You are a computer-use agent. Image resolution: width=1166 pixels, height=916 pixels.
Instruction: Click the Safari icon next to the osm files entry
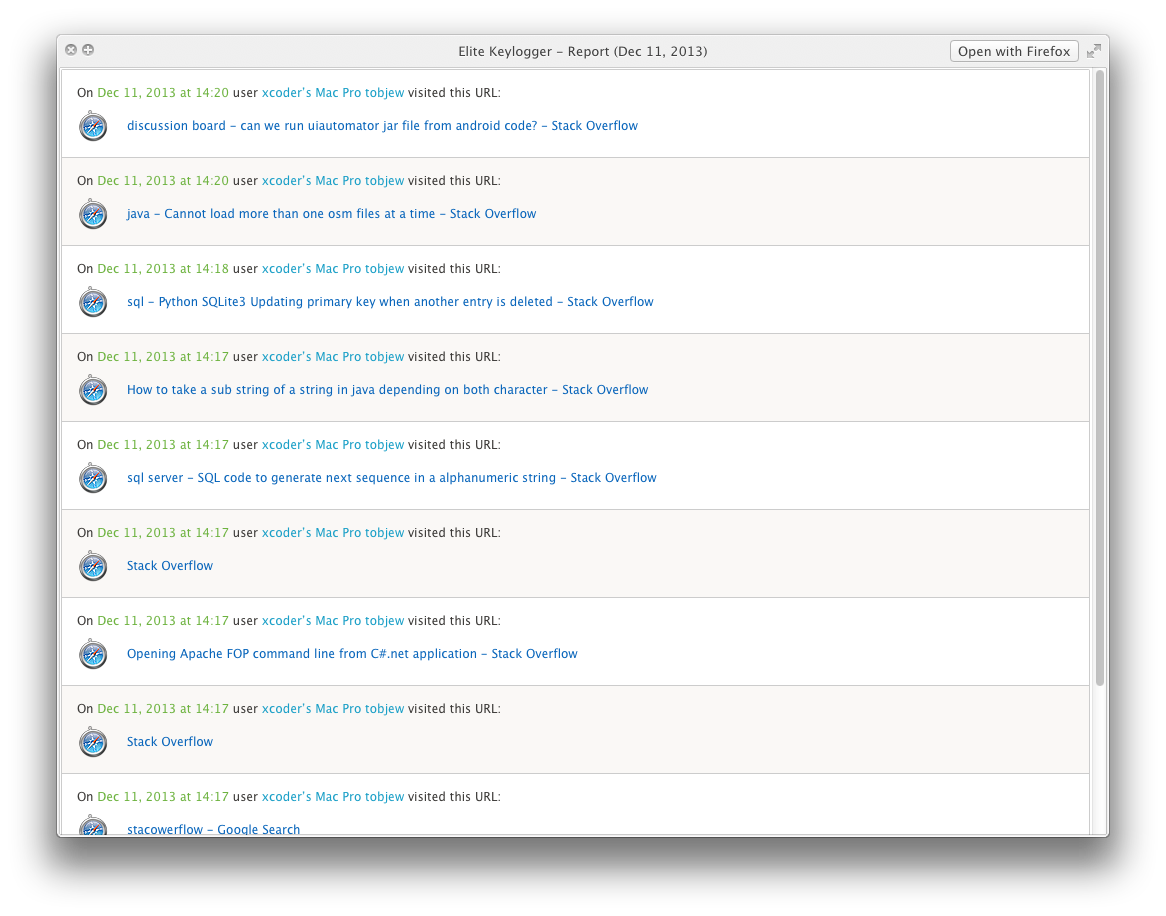tap(93, 214)
